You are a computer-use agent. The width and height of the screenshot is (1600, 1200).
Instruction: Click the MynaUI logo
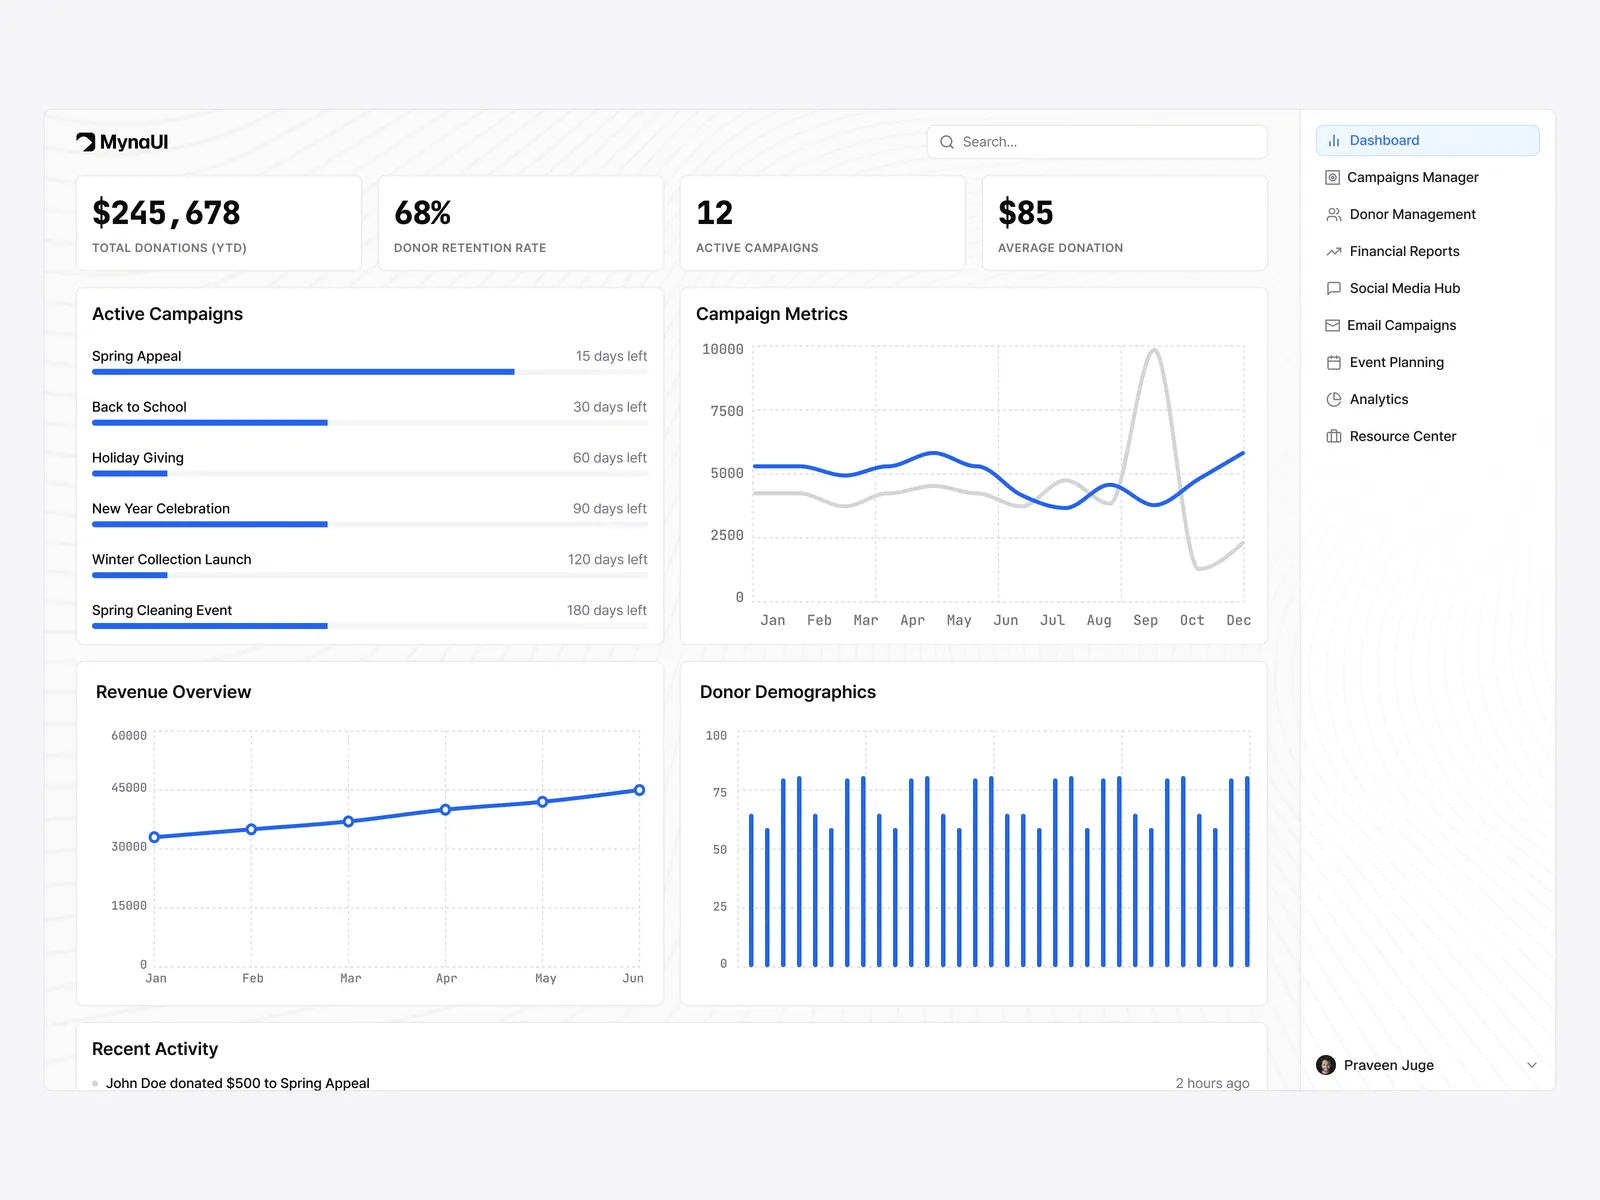[x=122, y=142]
